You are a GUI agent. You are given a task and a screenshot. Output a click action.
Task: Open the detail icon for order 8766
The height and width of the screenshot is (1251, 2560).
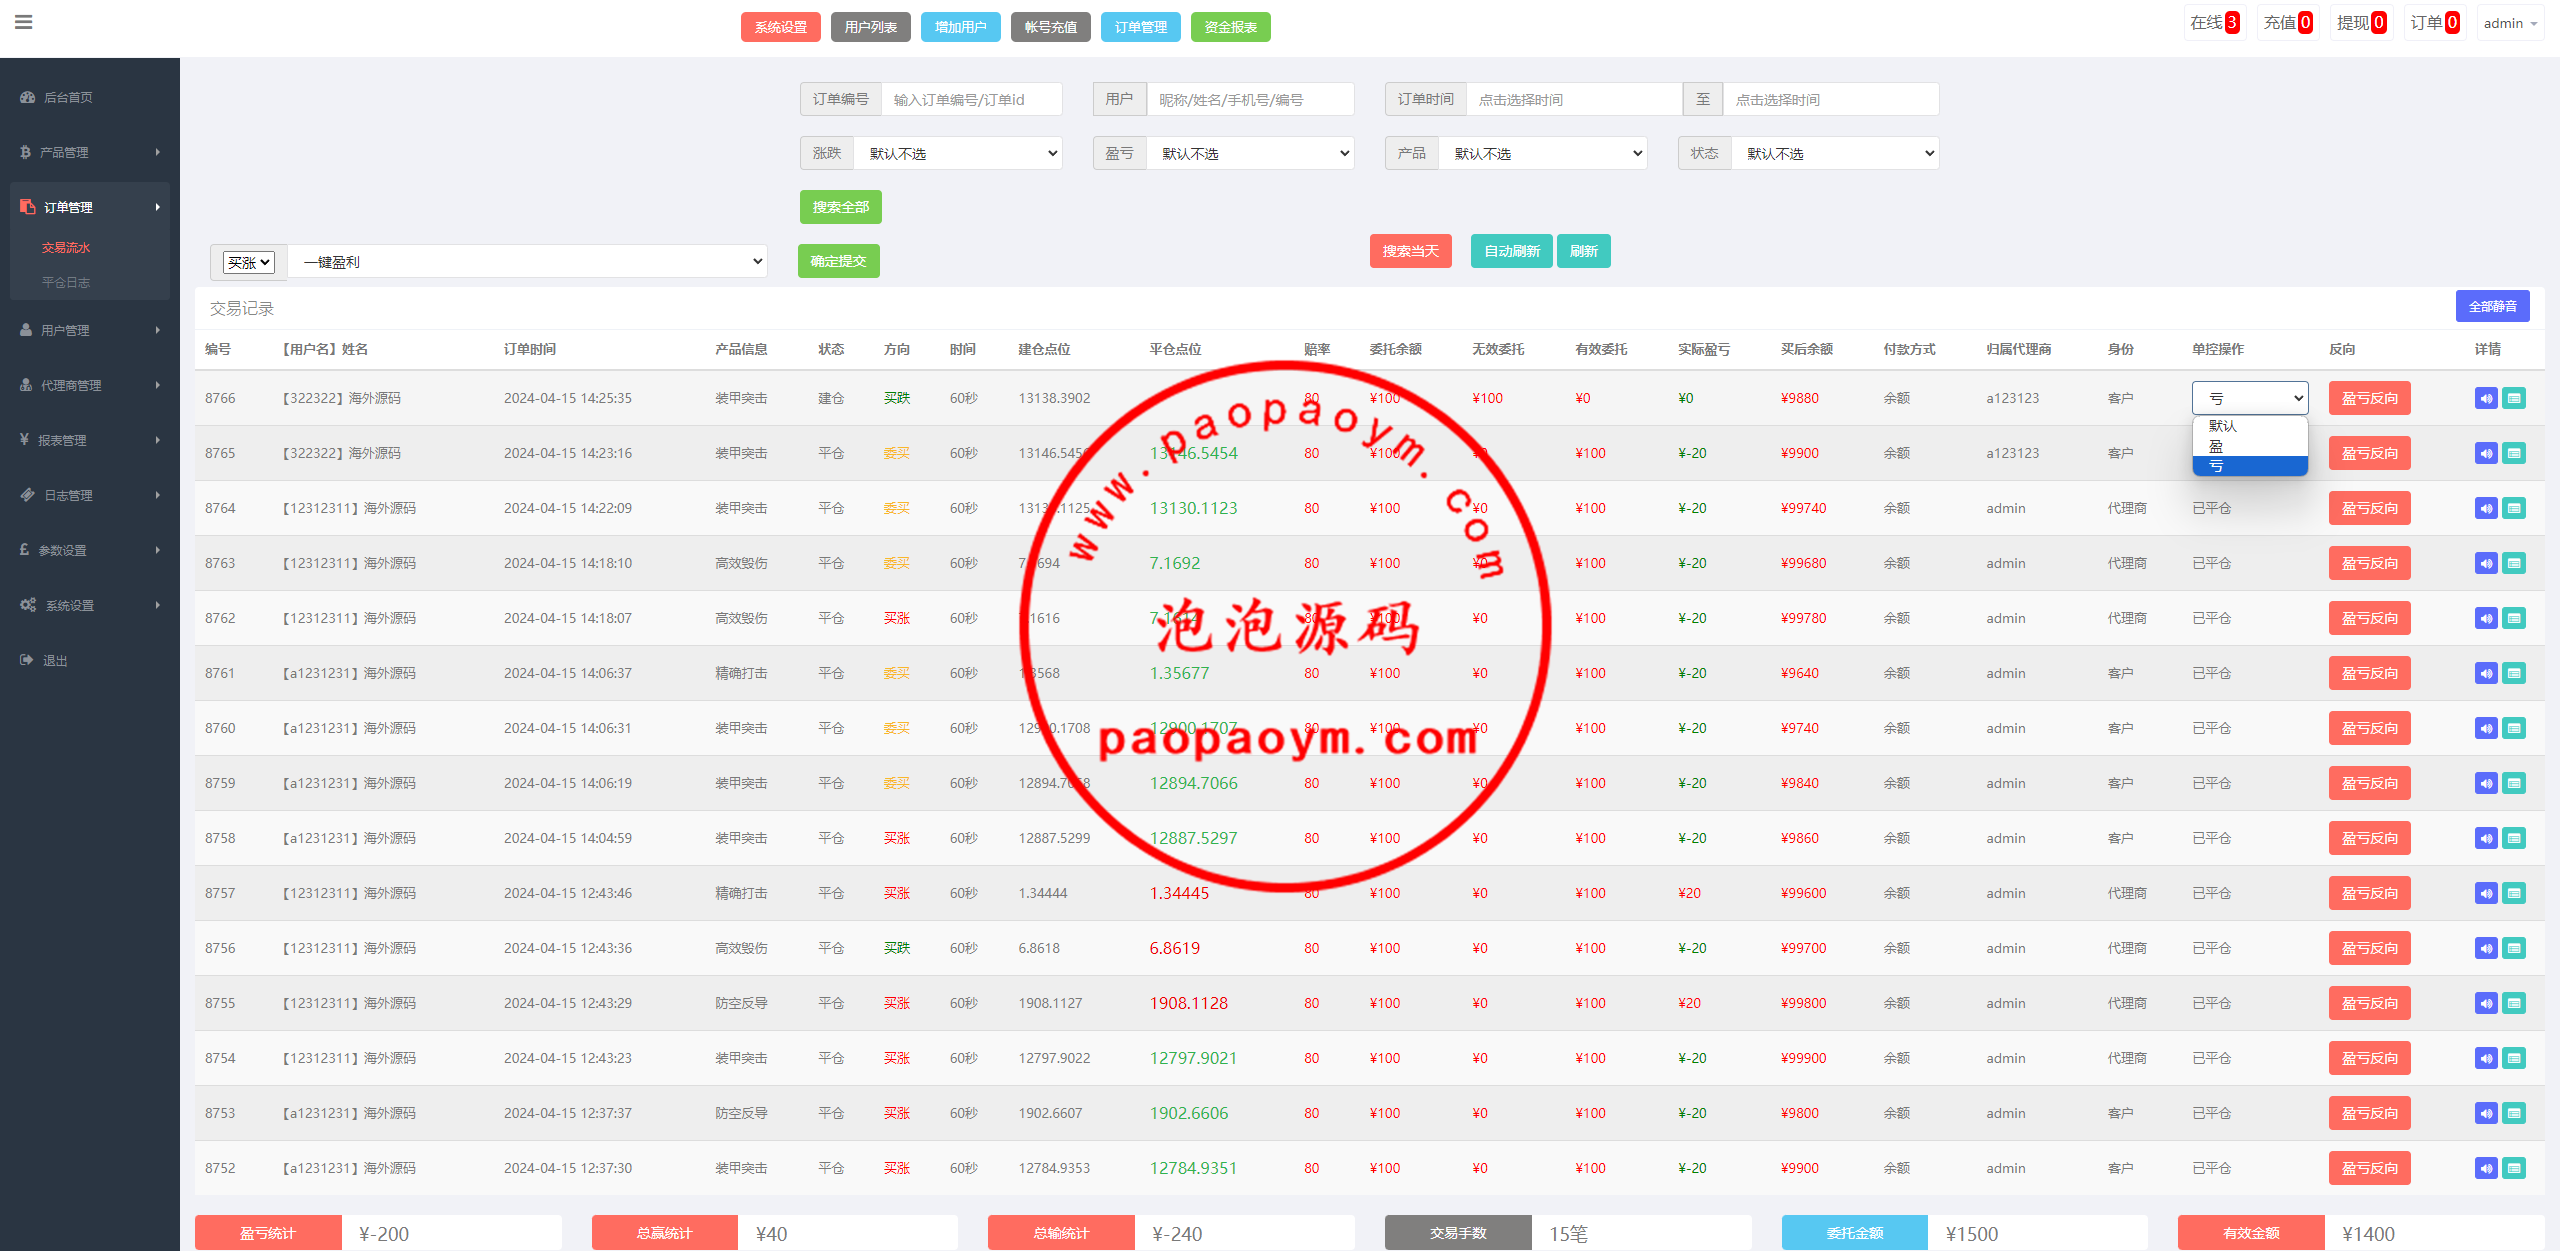[2514, 398]
